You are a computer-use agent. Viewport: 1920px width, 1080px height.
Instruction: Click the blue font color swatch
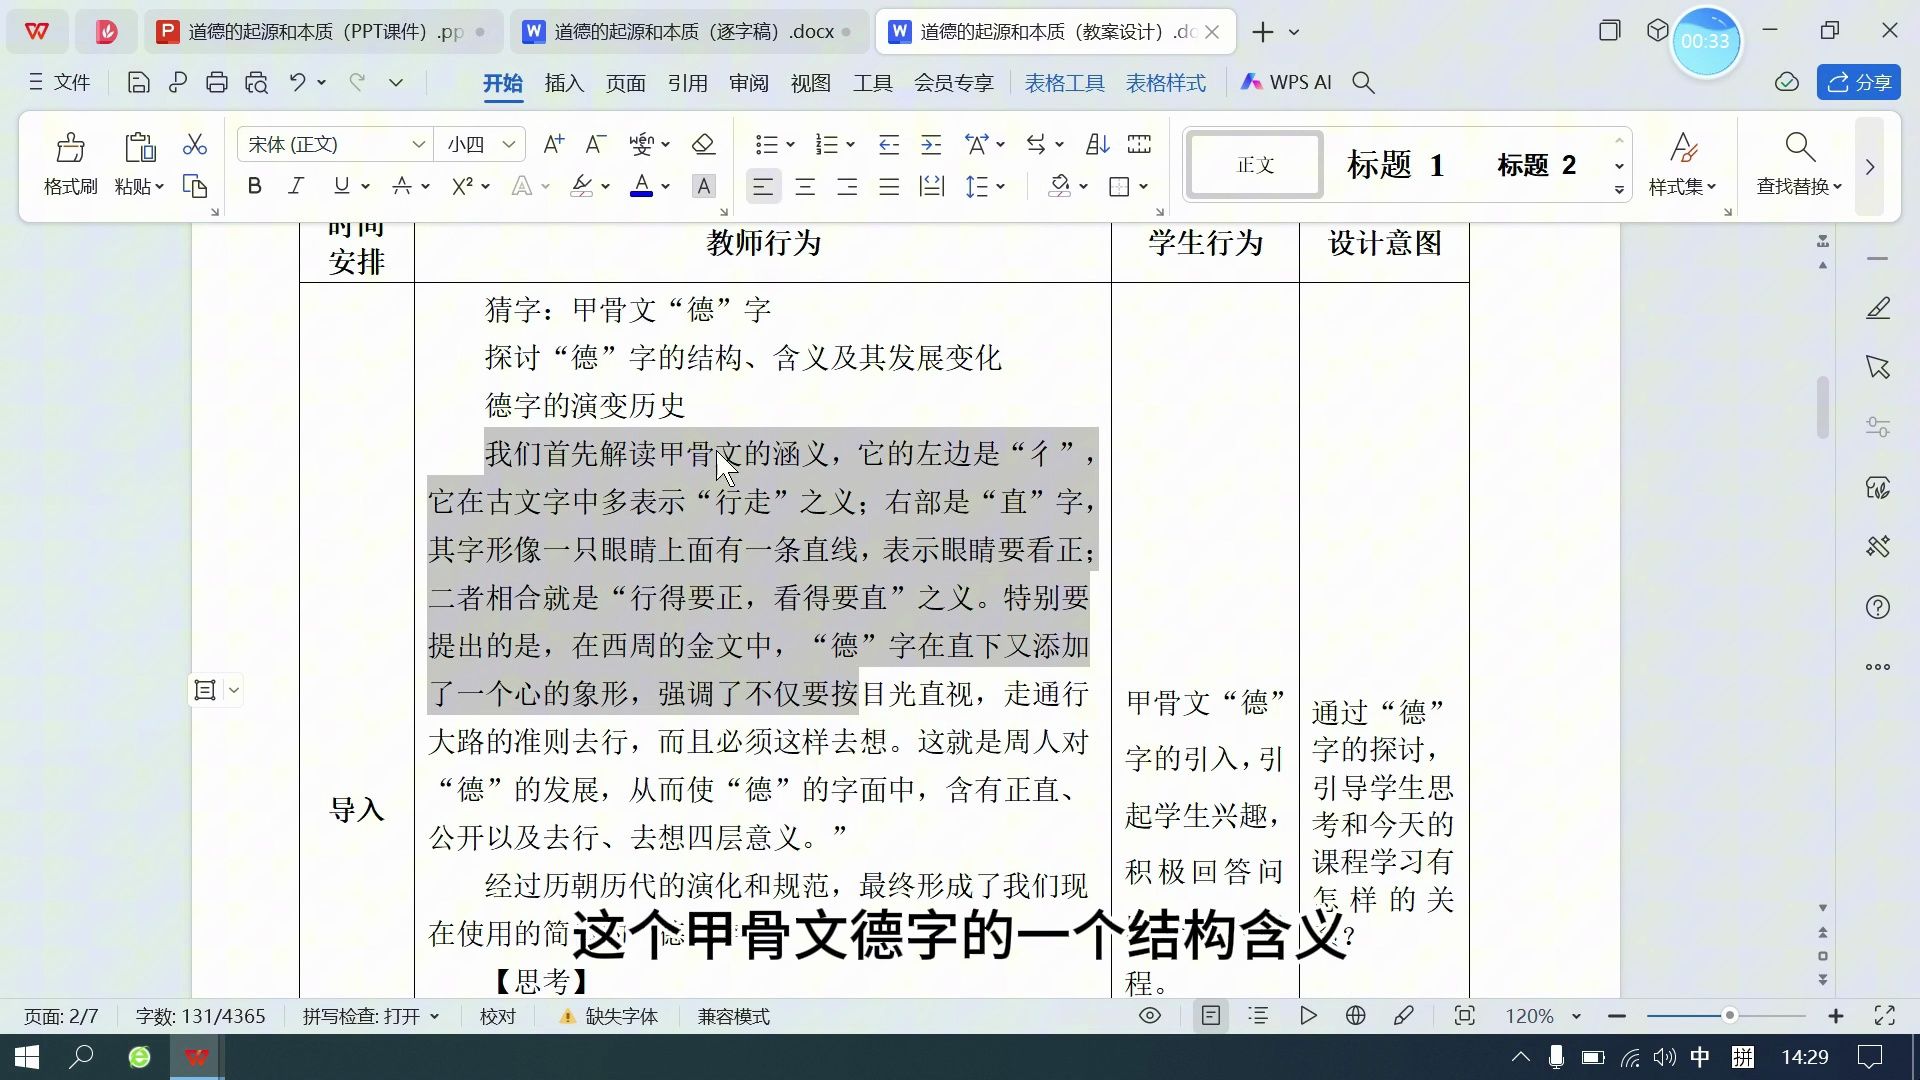(x=642, y=187)
